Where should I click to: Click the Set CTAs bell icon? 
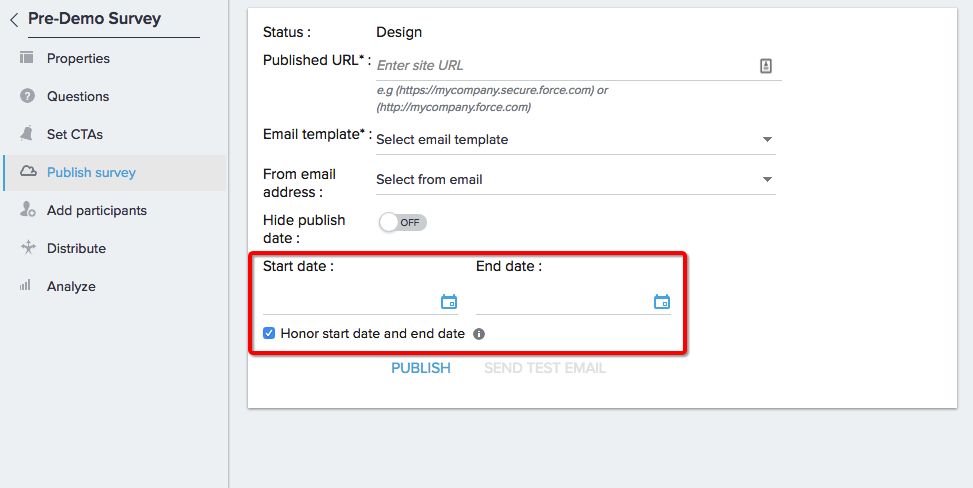click(x=26, y=133)
